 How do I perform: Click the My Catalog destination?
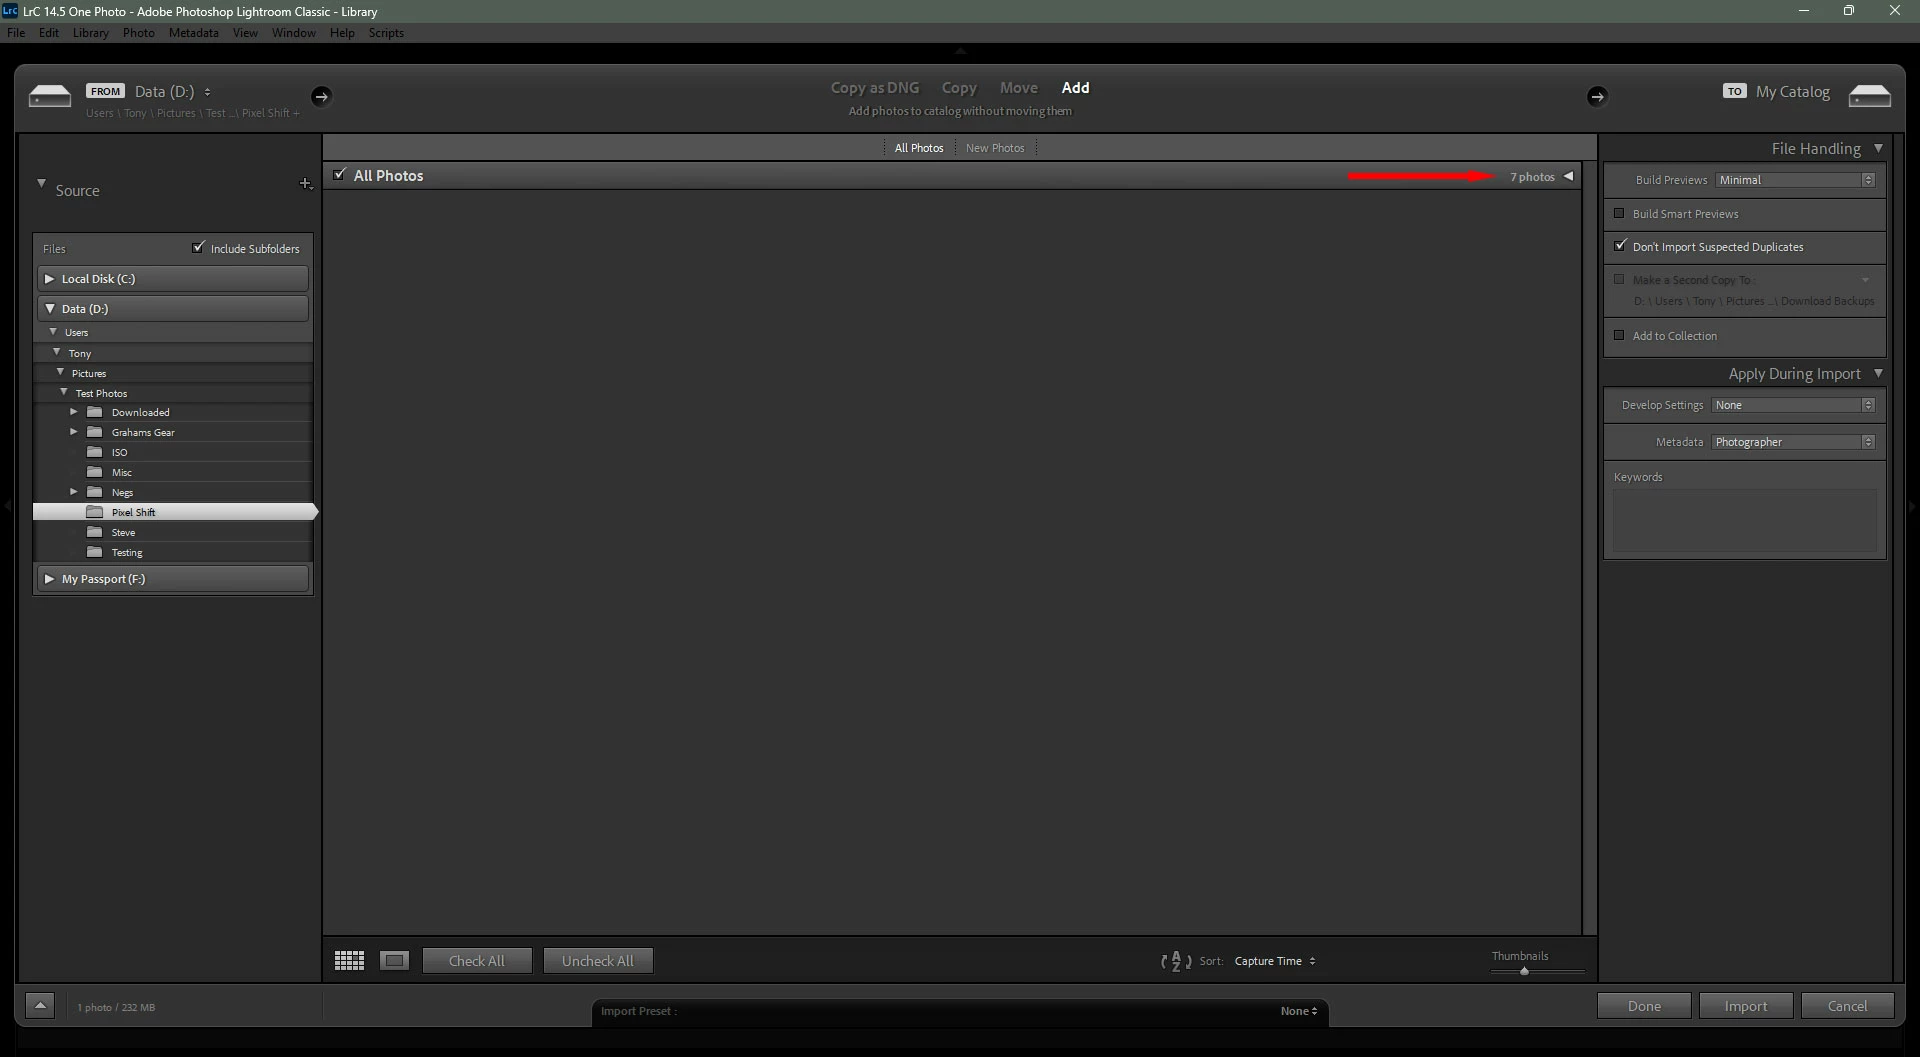[x=1792, y=92]
